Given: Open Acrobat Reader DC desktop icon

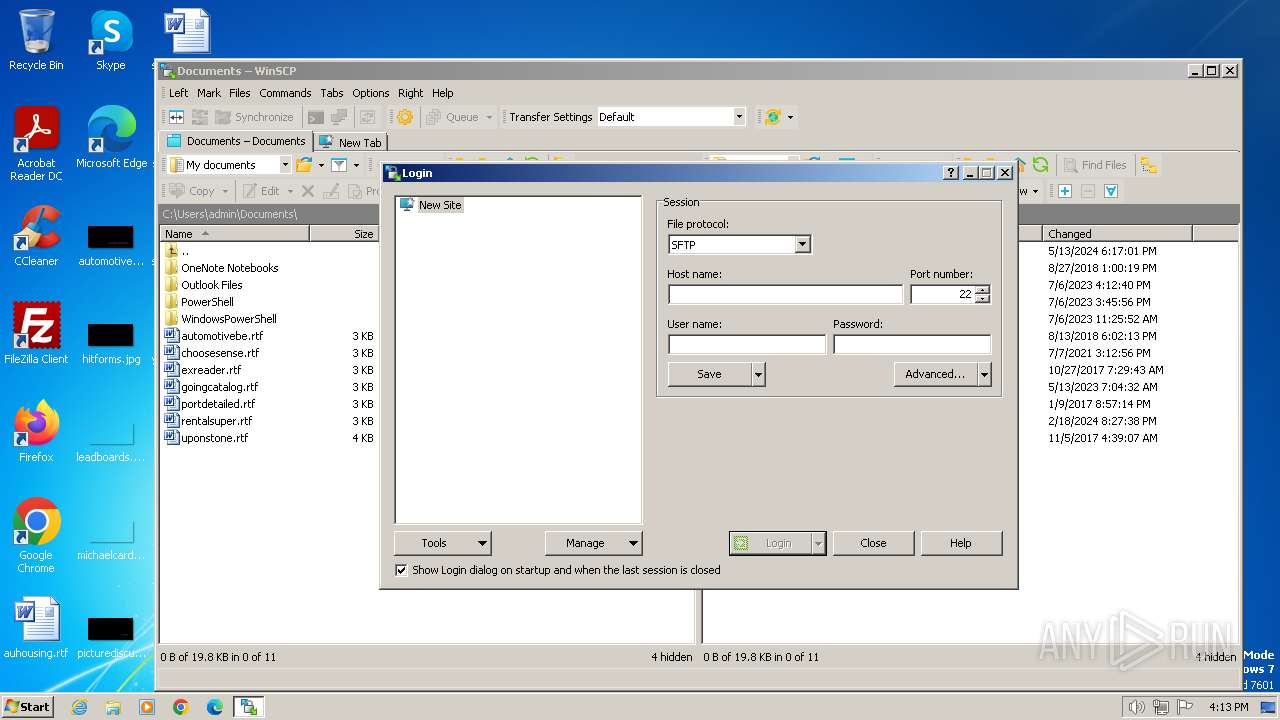Looking at the screenshot, I should [x=36, y=144].
